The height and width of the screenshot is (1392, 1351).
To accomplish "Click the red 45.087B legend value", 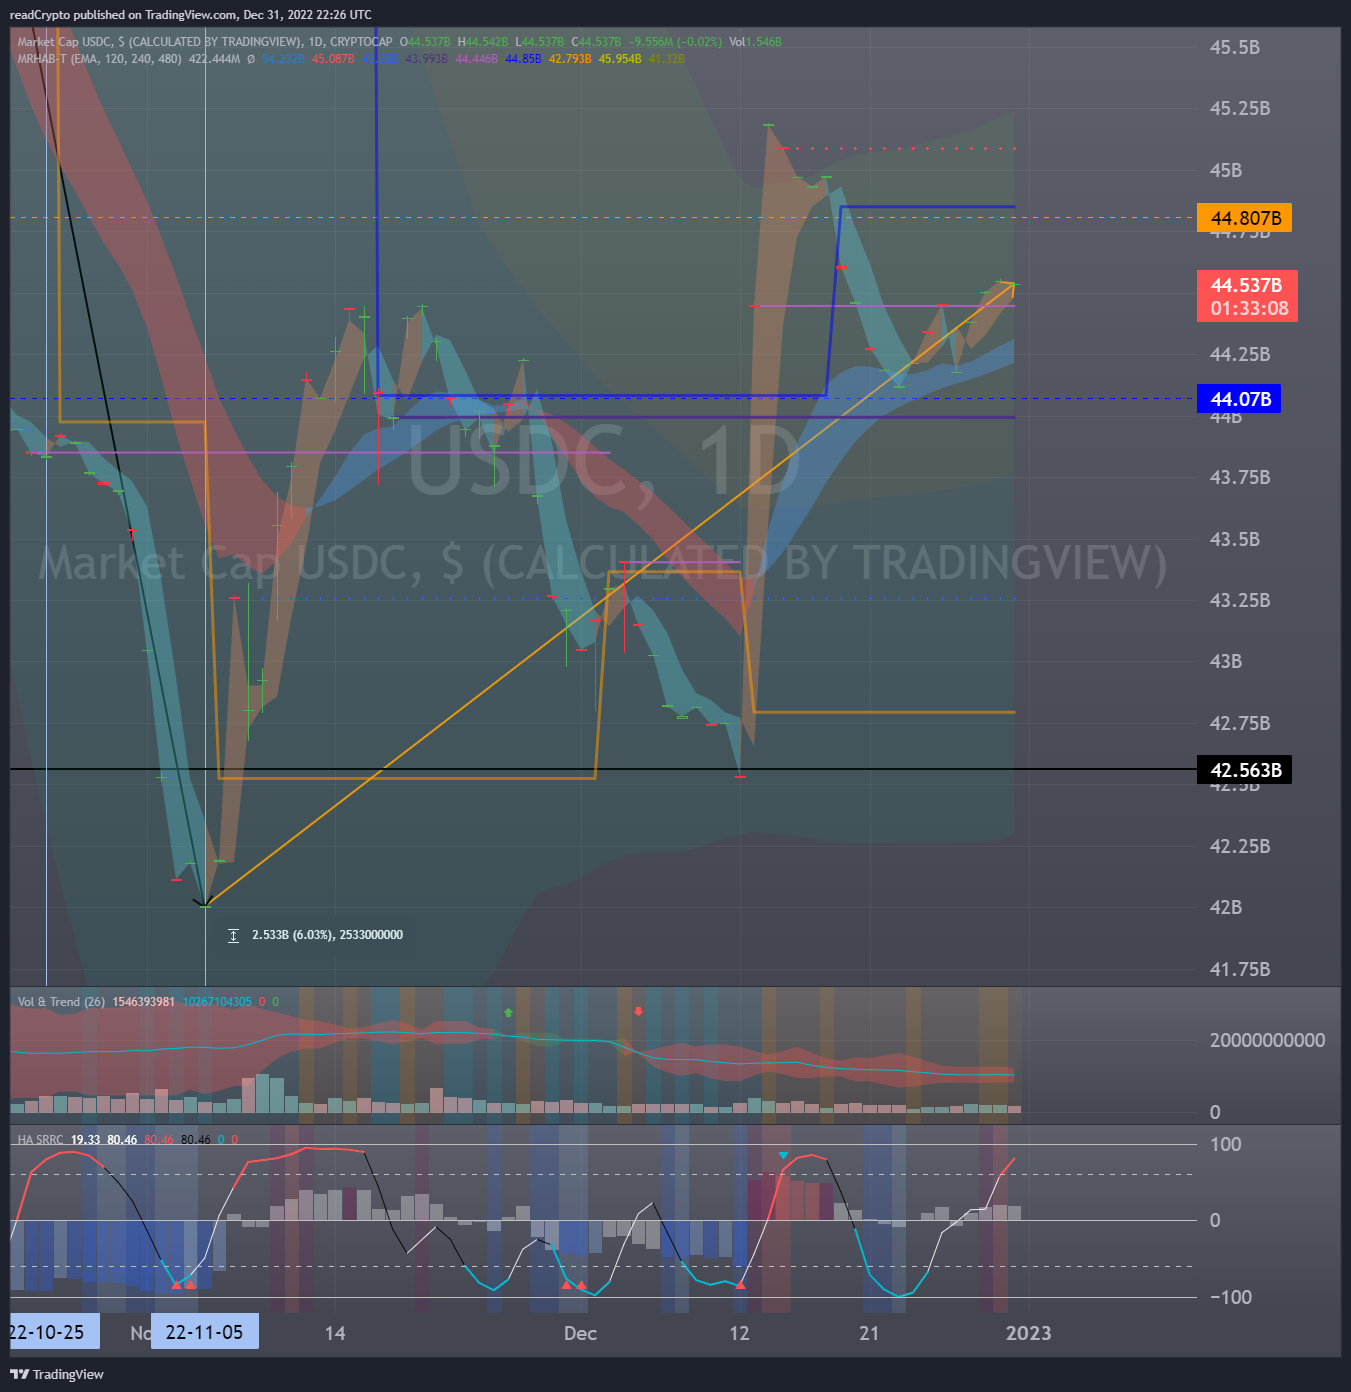I will click(x=333, y=59).
